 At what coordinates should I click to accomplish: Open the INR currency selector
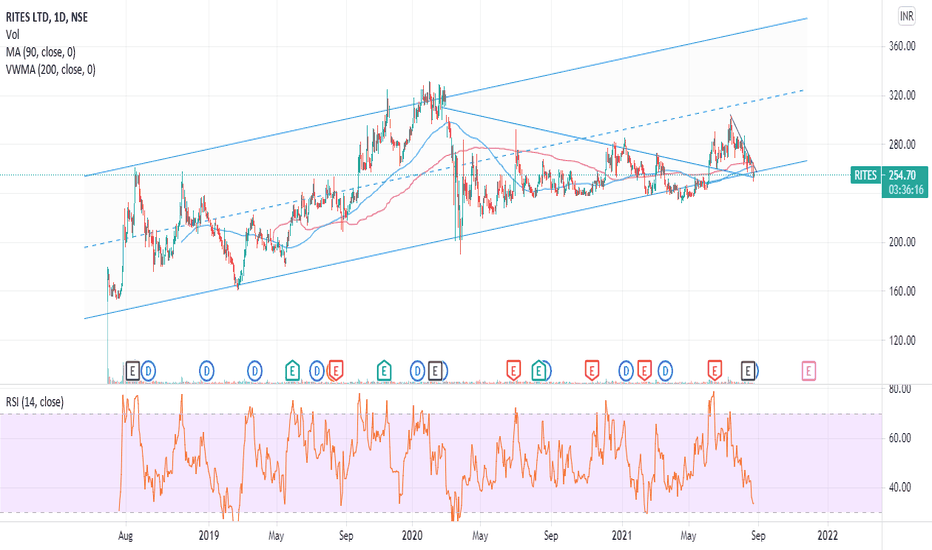point(906,16)
